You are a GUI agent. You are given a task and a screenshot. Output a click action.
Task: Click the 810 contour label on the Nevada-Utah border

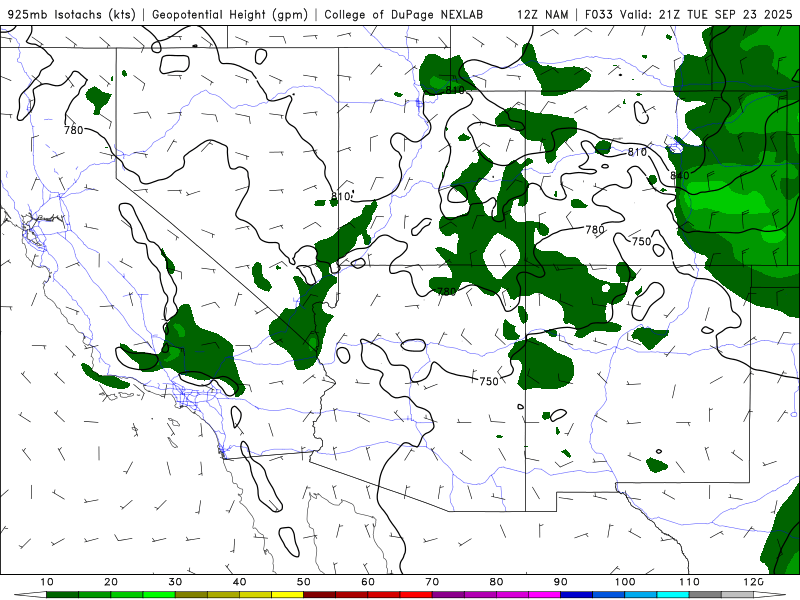[x=340, y=196]
